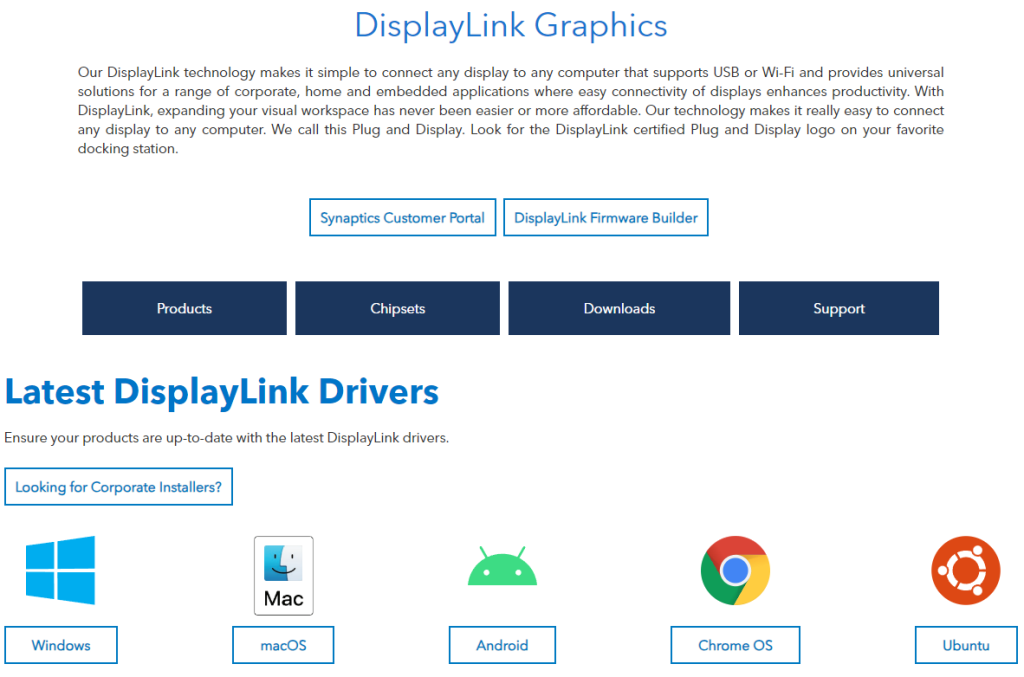Choose the Android driver button
This screenshot has height=677, width=1024.
click(502, 645)
